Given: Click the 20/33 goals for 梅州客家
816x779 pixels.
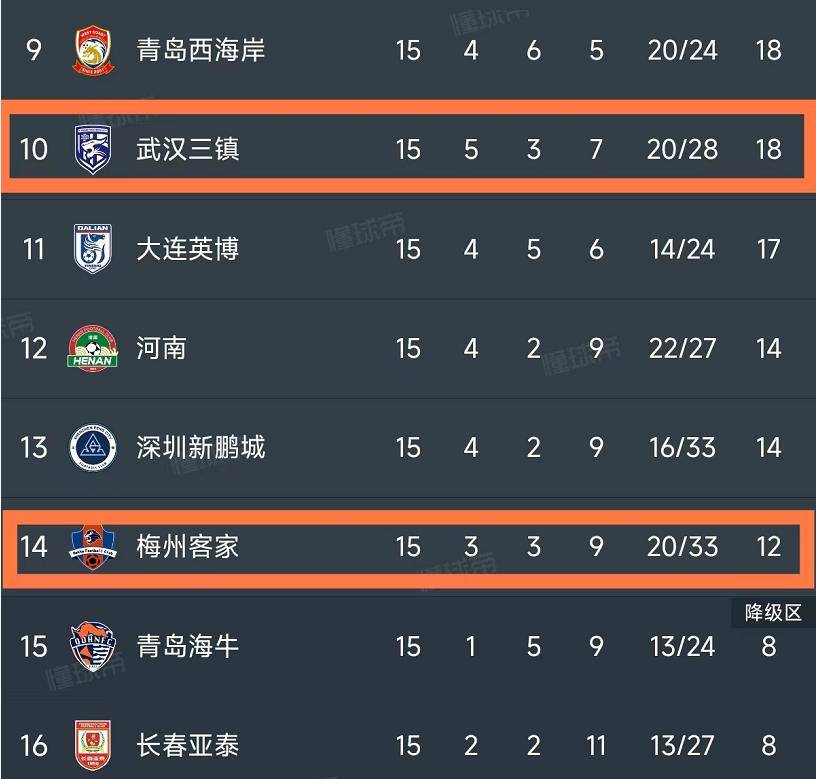Looking at the screenshot, I should point(682,547).
